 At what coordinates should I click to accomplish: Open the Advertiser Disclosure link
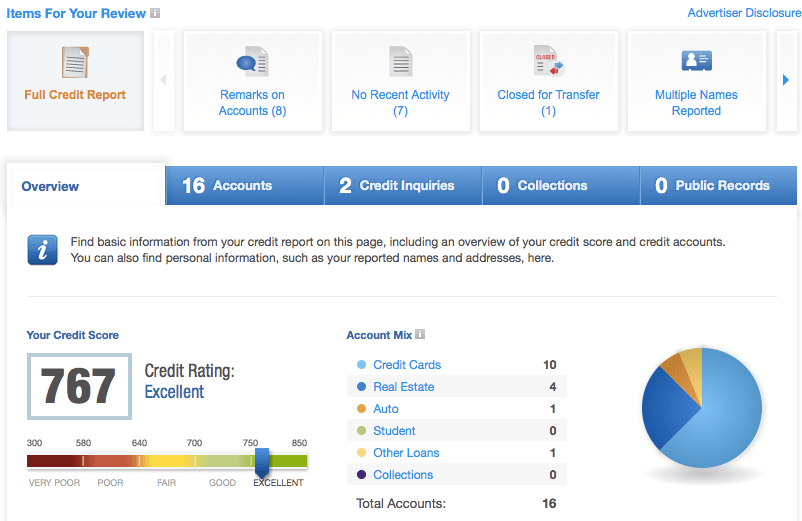tap(744, 13)
